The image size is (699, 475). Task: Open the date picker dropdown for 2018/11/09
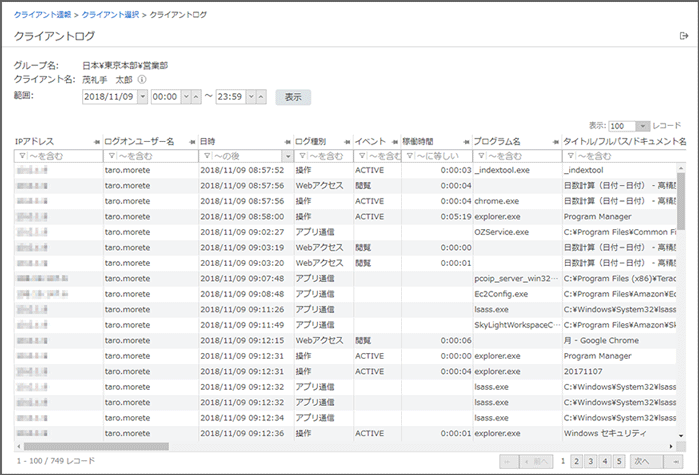142,97
